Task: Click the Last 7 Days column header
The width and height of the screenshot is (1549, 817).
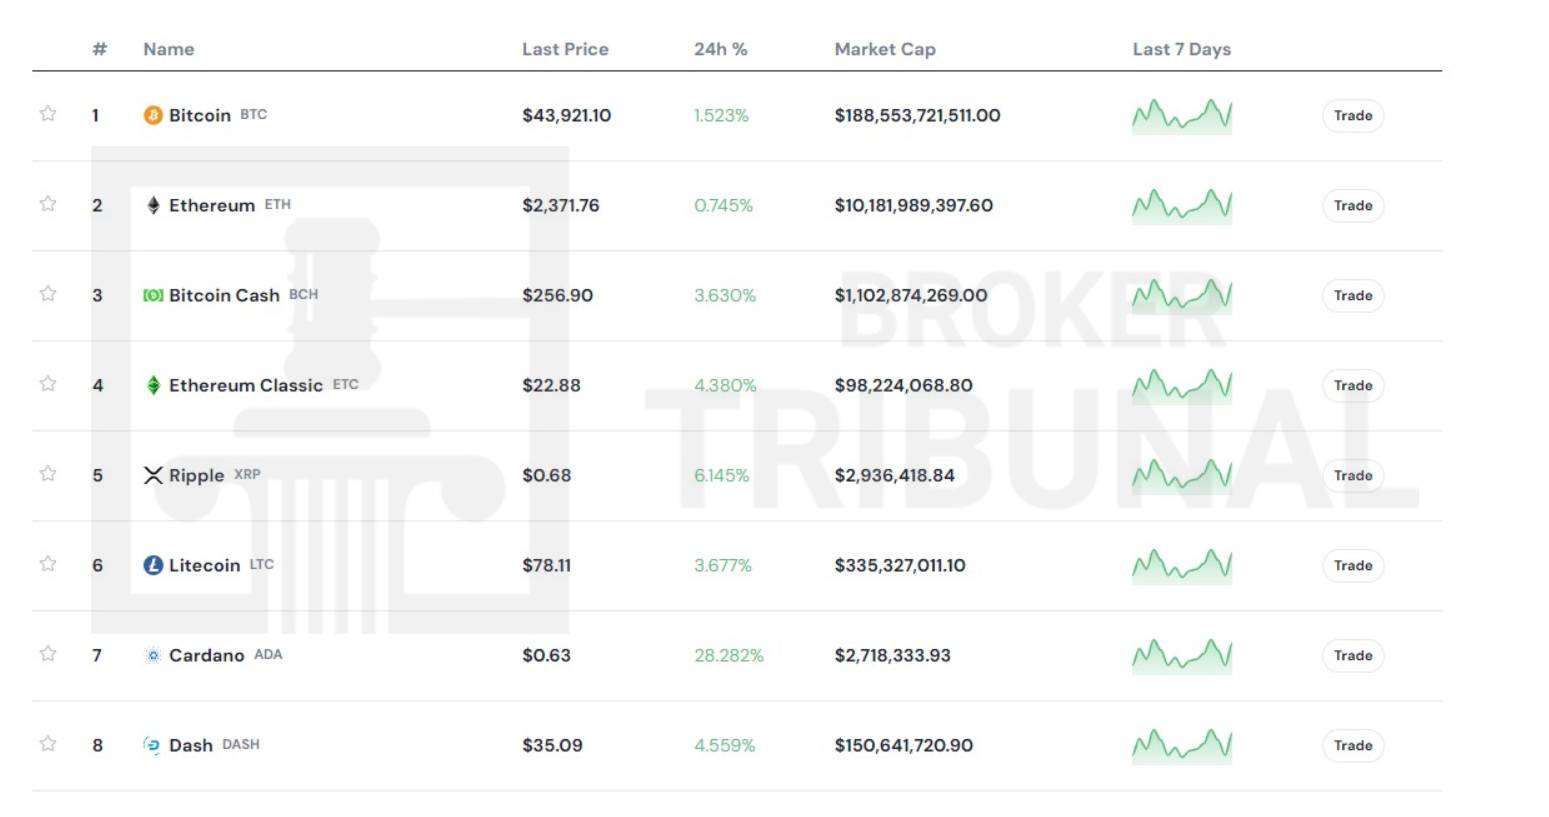Action: (1182, 49)
